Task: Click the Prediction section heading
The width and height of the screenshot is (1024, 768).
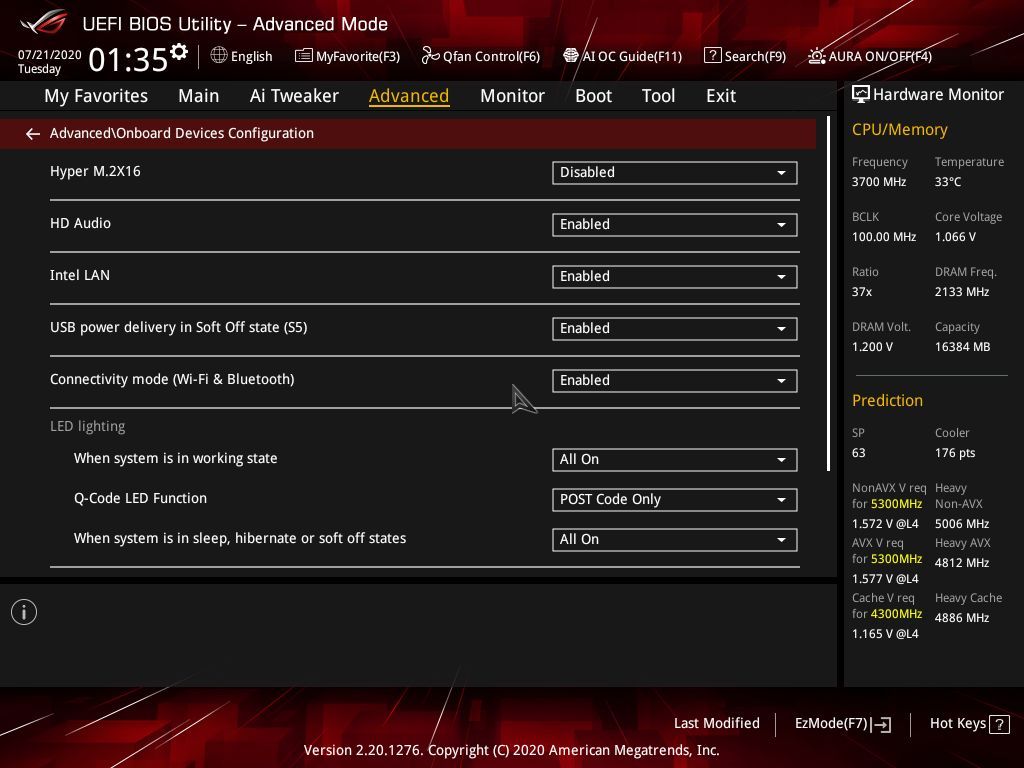Action: coord(887,400)
